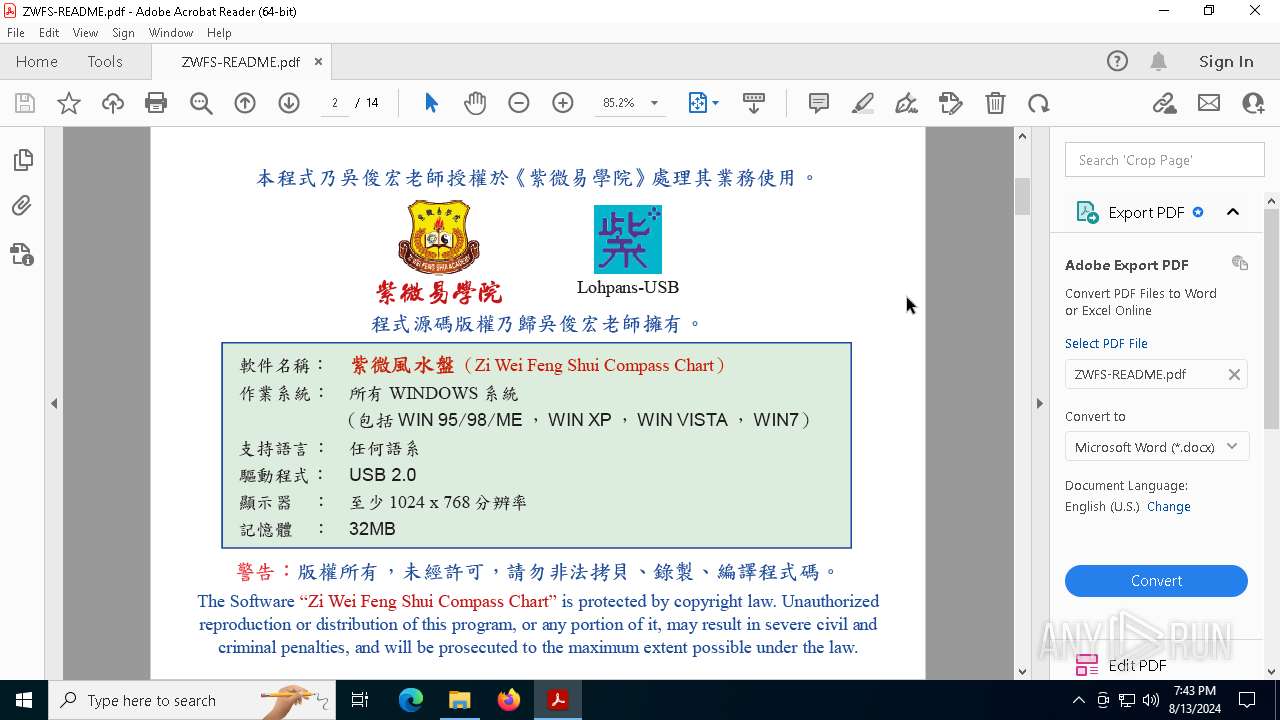
Task: Enable scrolling mode in the toolbar
Action: tap(754, 103)
